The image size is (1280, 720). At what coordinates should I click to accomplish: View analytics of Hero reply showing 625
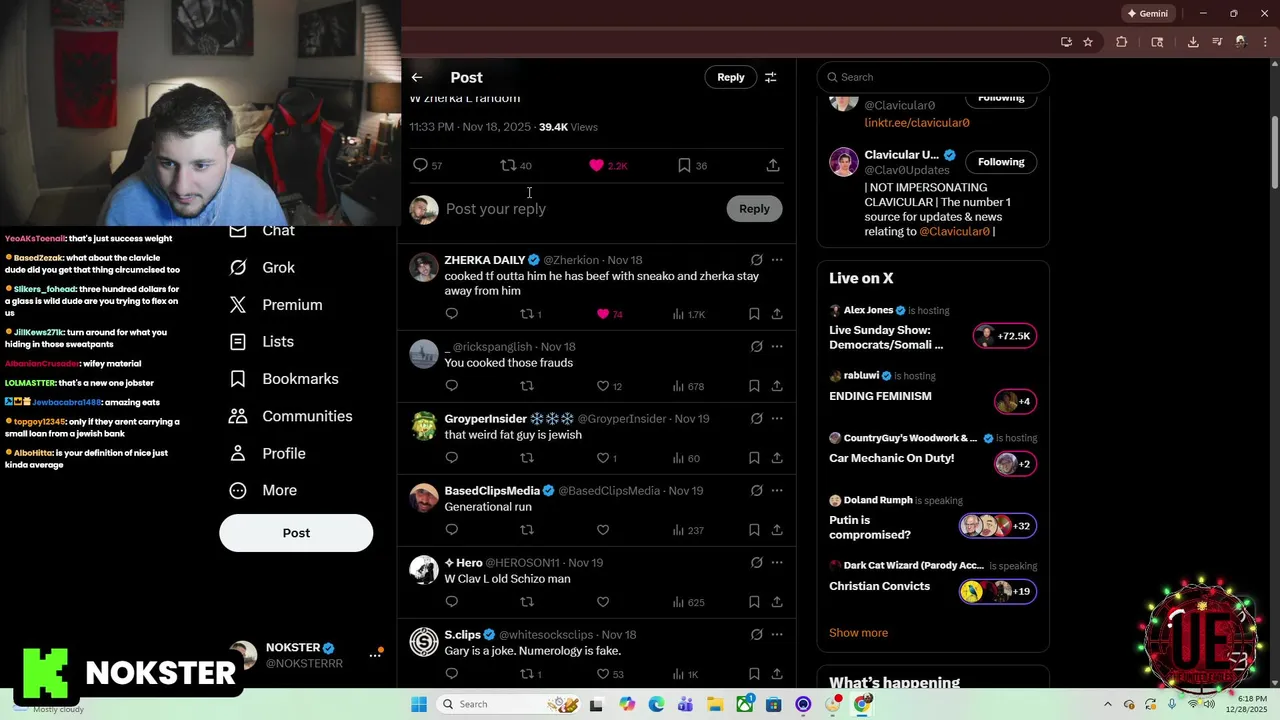tap(689, 602)
